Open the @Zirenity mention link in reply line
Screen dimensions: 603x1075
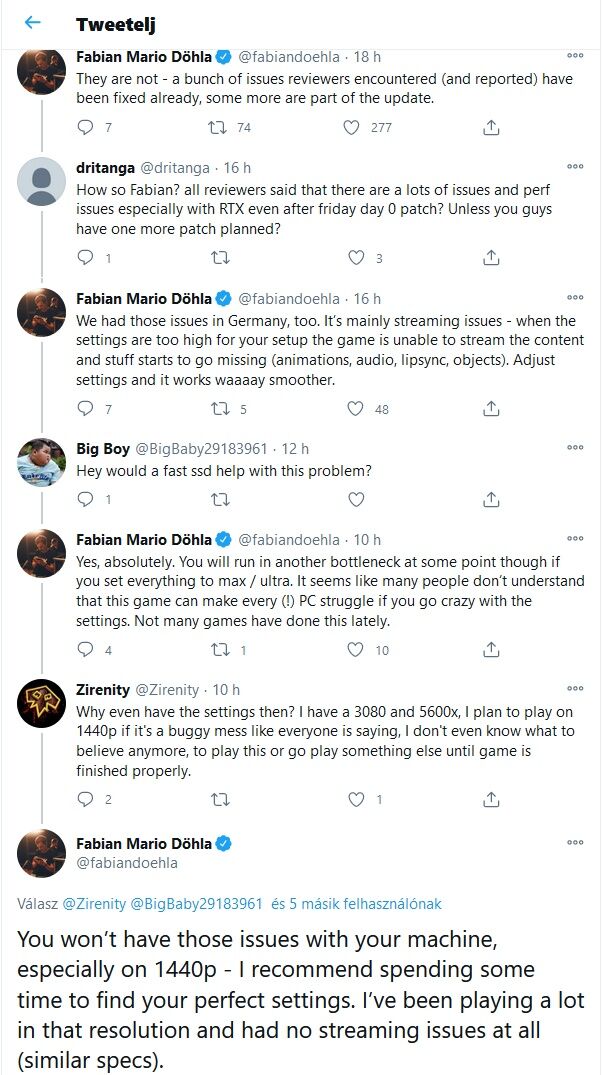[x=95, y=903]
